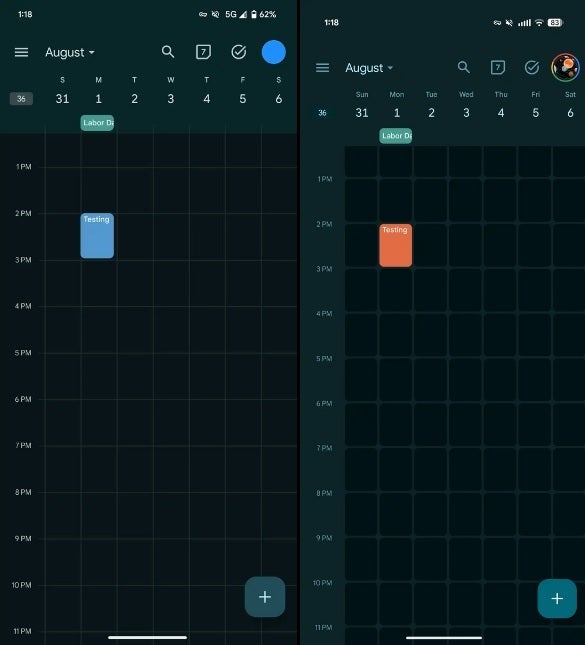Image resolution: width=585 pixels, height=645 pixels.
Task: Expand August month dropdown in right calendar
Action: [369, 68]
